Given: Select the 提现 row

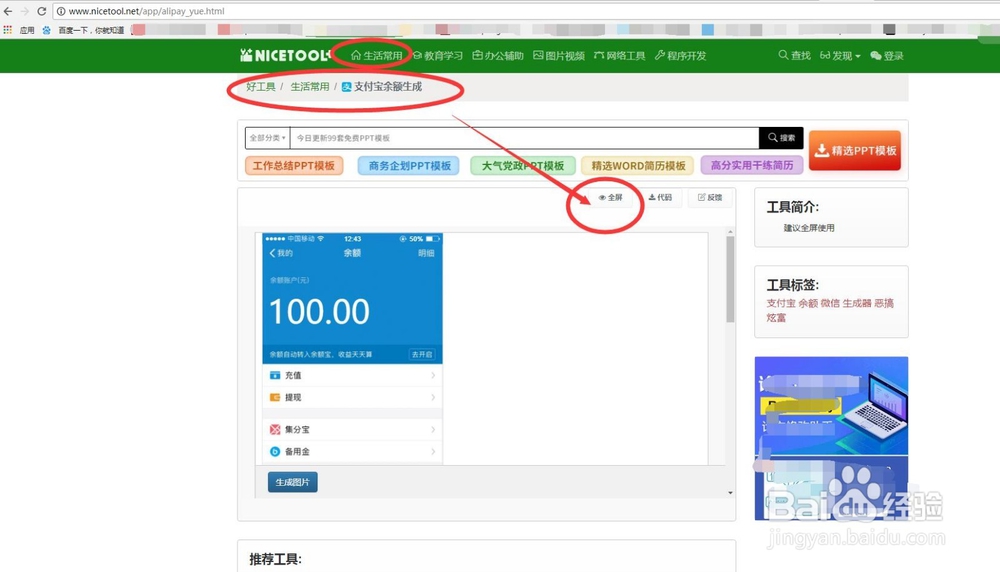Looking at the screenshot, I should [353, 397].
